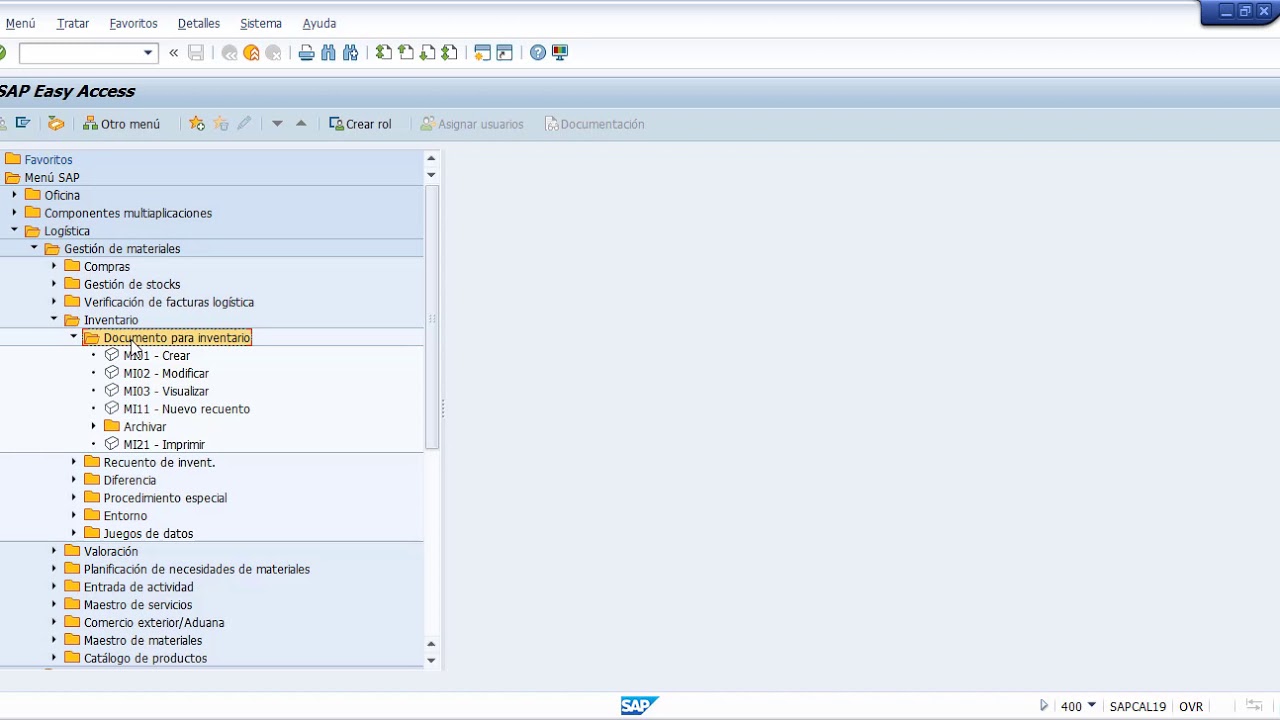Click the Back navigation icon
The height and width of the screenshot is (720, 1280).
coord(230,53)
